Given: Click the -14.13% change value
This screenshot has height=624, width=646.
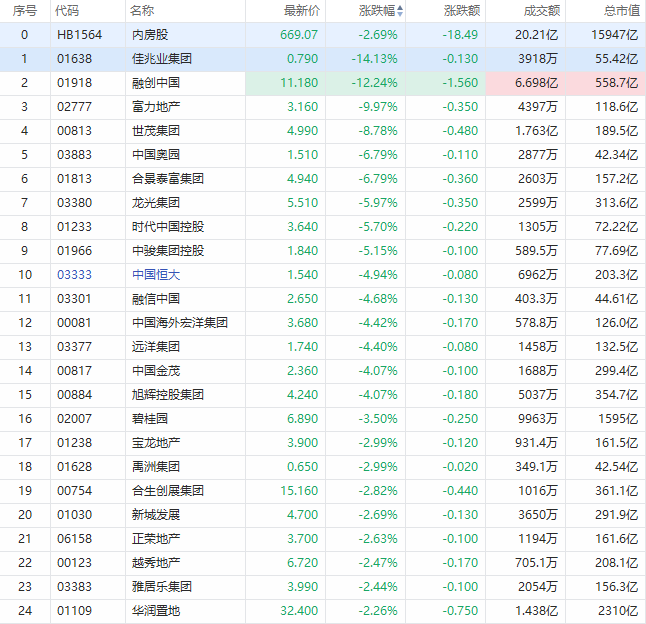Looking at the screenshot, I should pyautogui.click(x=374, y=58).
